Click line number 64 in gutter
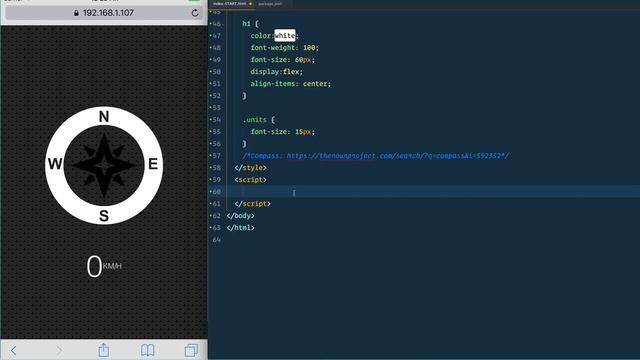This screenshot has width=640, height=360. (x=216, y=240)
